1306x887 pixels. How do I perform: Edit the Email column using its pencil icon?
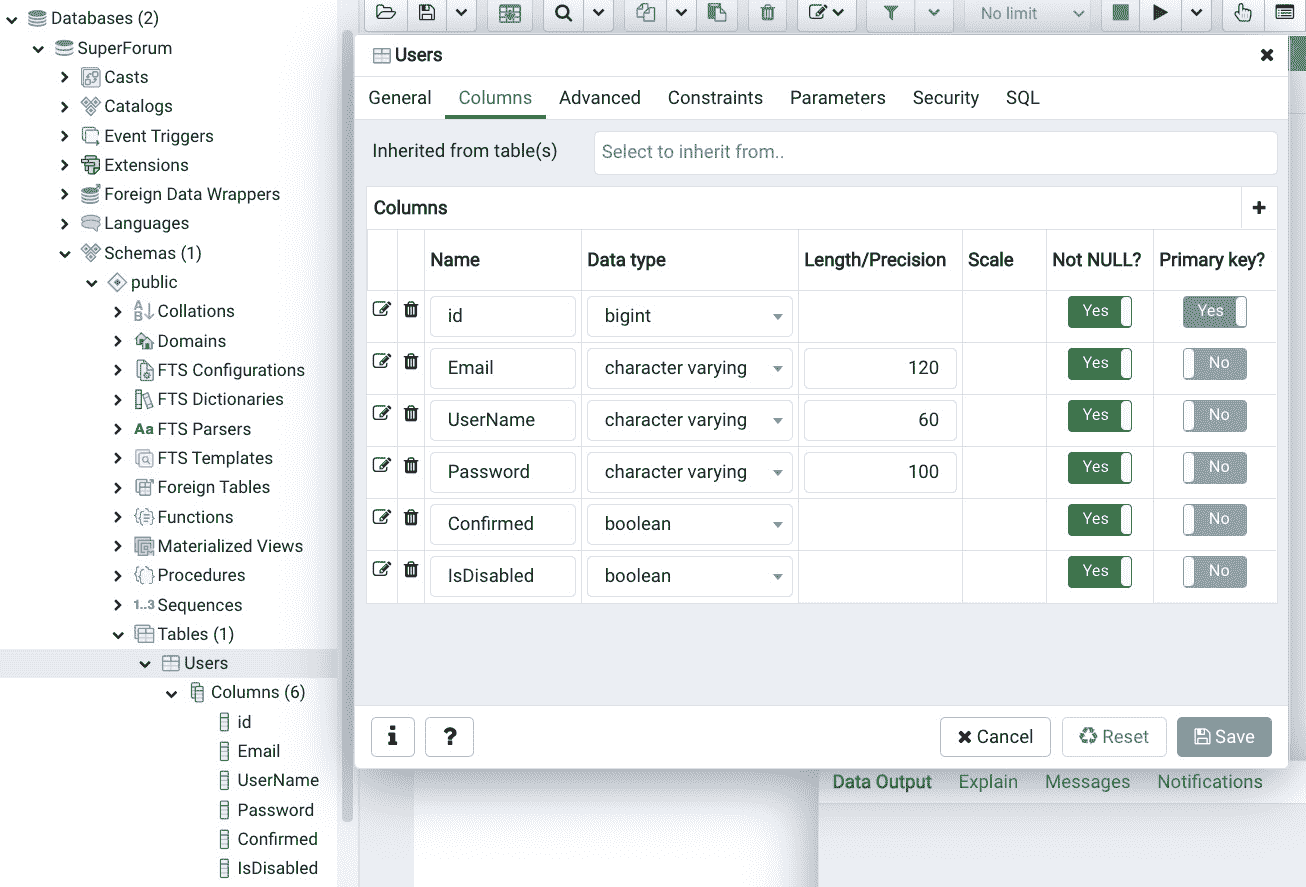(381, 361)
